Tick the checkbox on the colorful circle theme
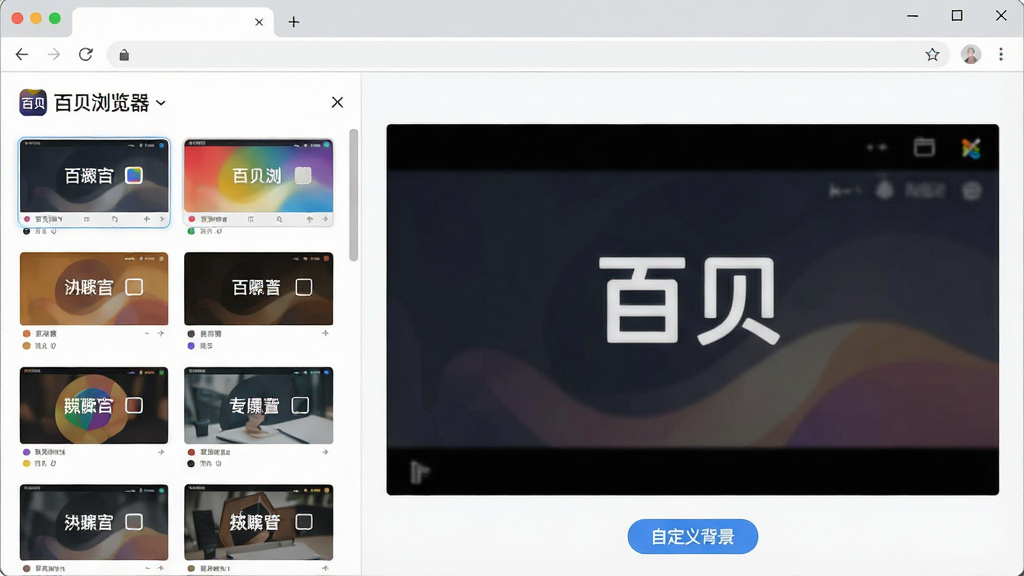This screenshot has height=576, width=1024. tap(134, 406)
